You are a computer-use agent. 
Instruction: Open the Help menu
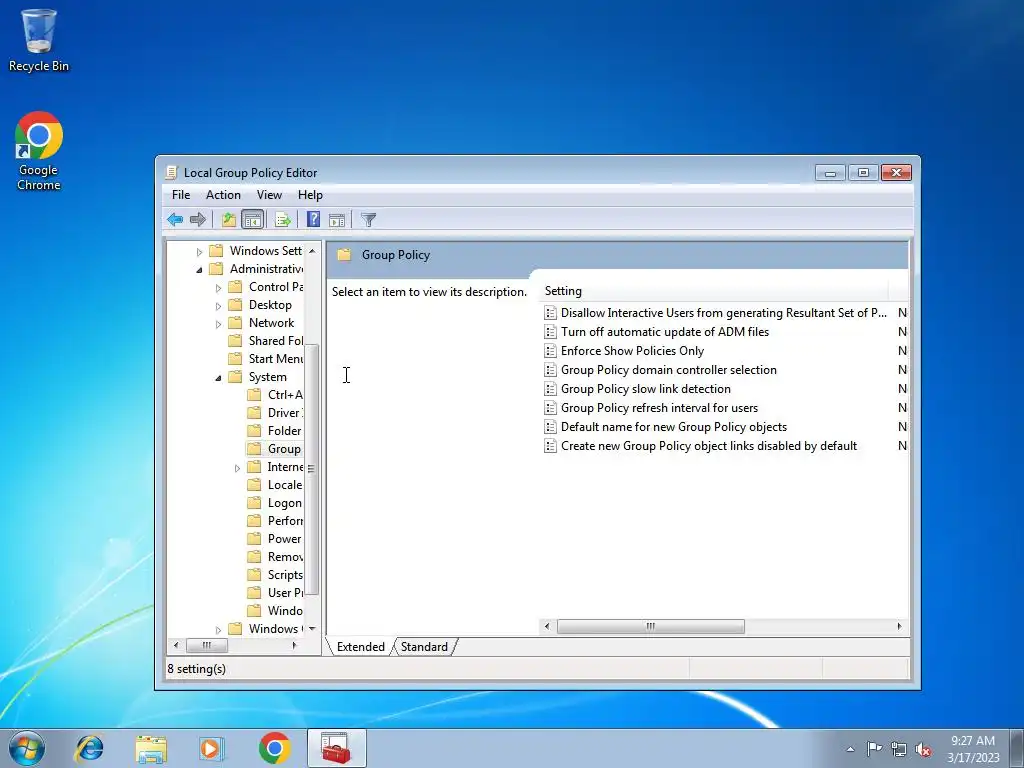coord(310,195)
